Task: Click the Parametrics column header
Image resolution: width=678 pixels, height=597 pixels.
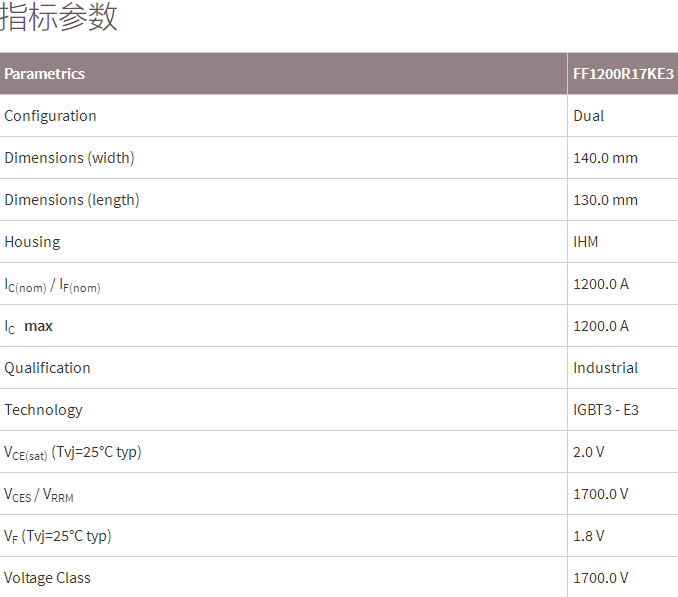Action: coord(45,74)
